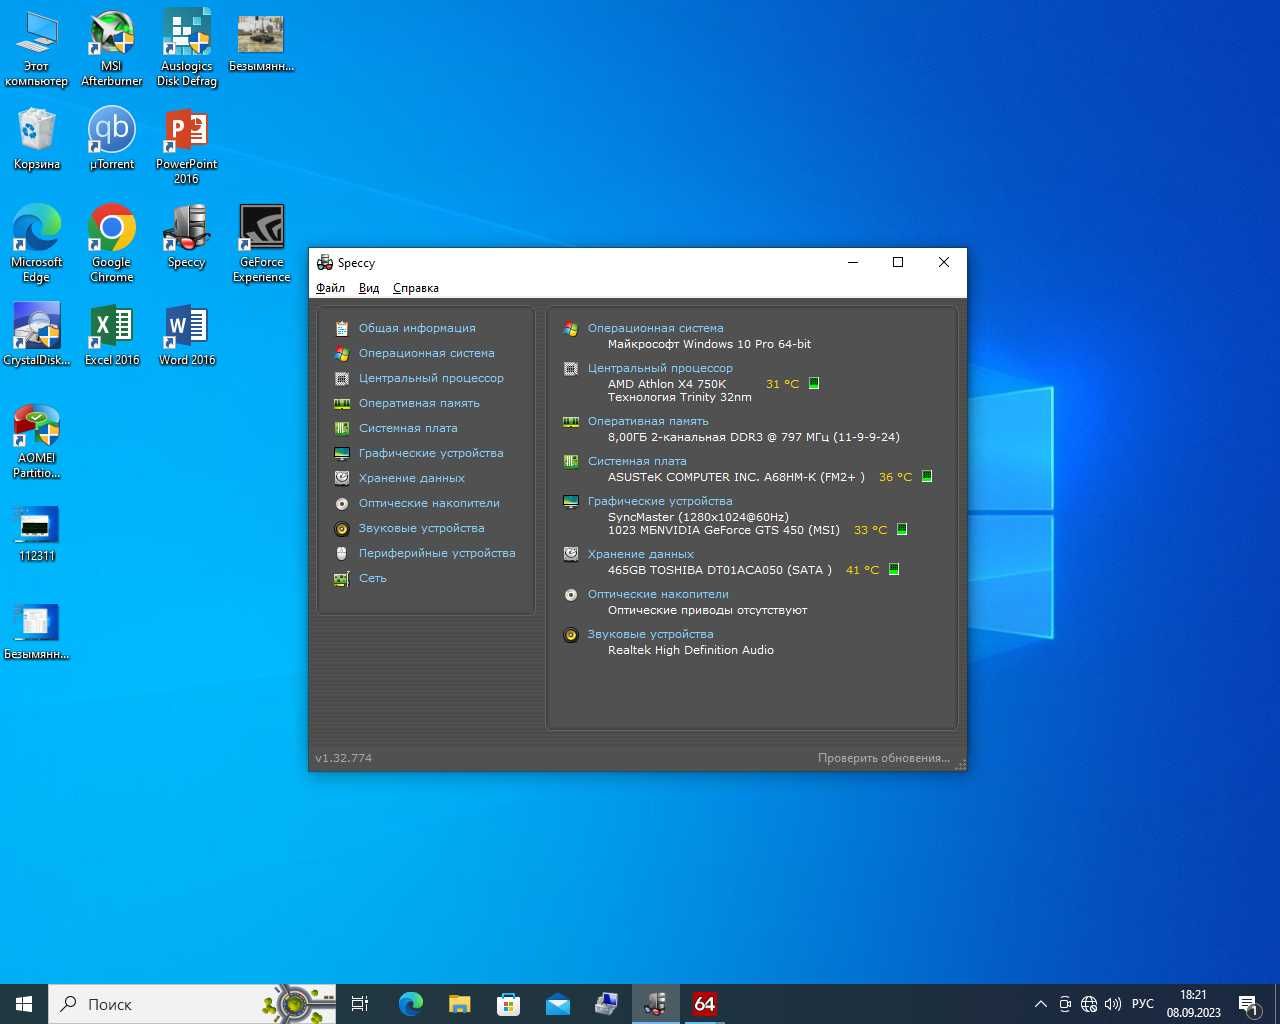
Task: Click the GPU temperature status indicator
Action: [902, 529]
